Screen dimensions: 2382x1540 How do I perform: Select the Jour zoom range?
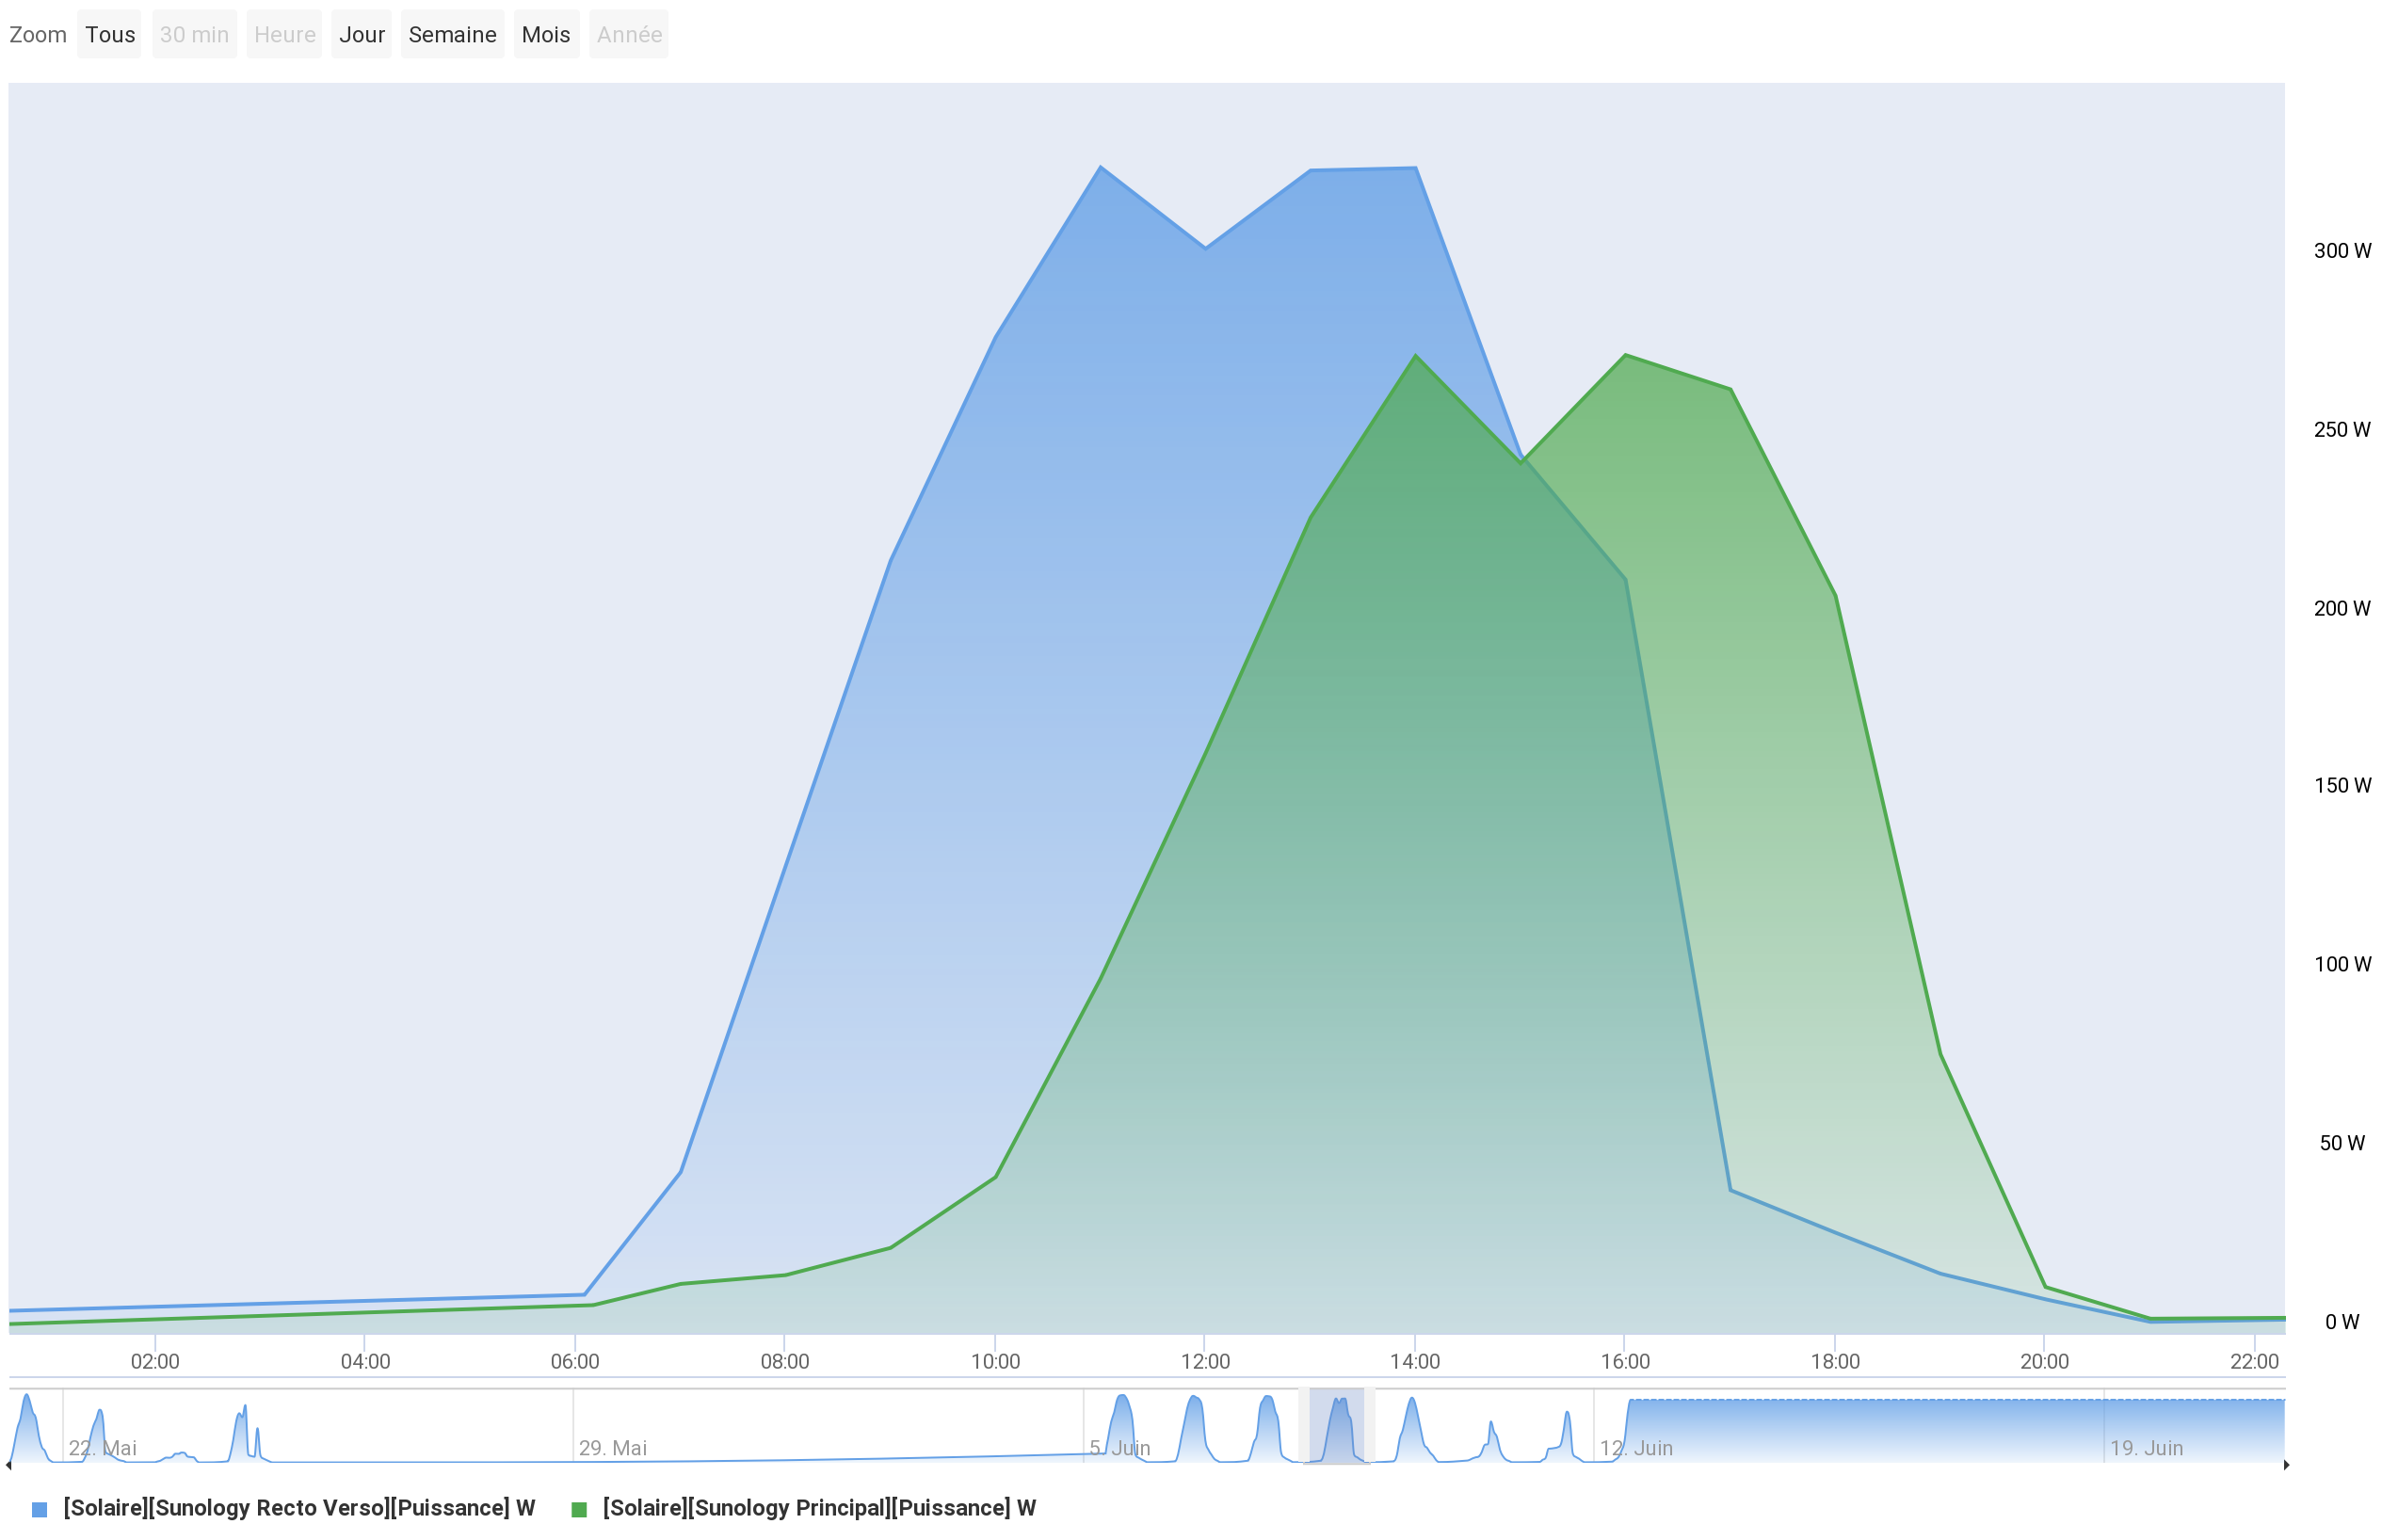click(361, 35)
